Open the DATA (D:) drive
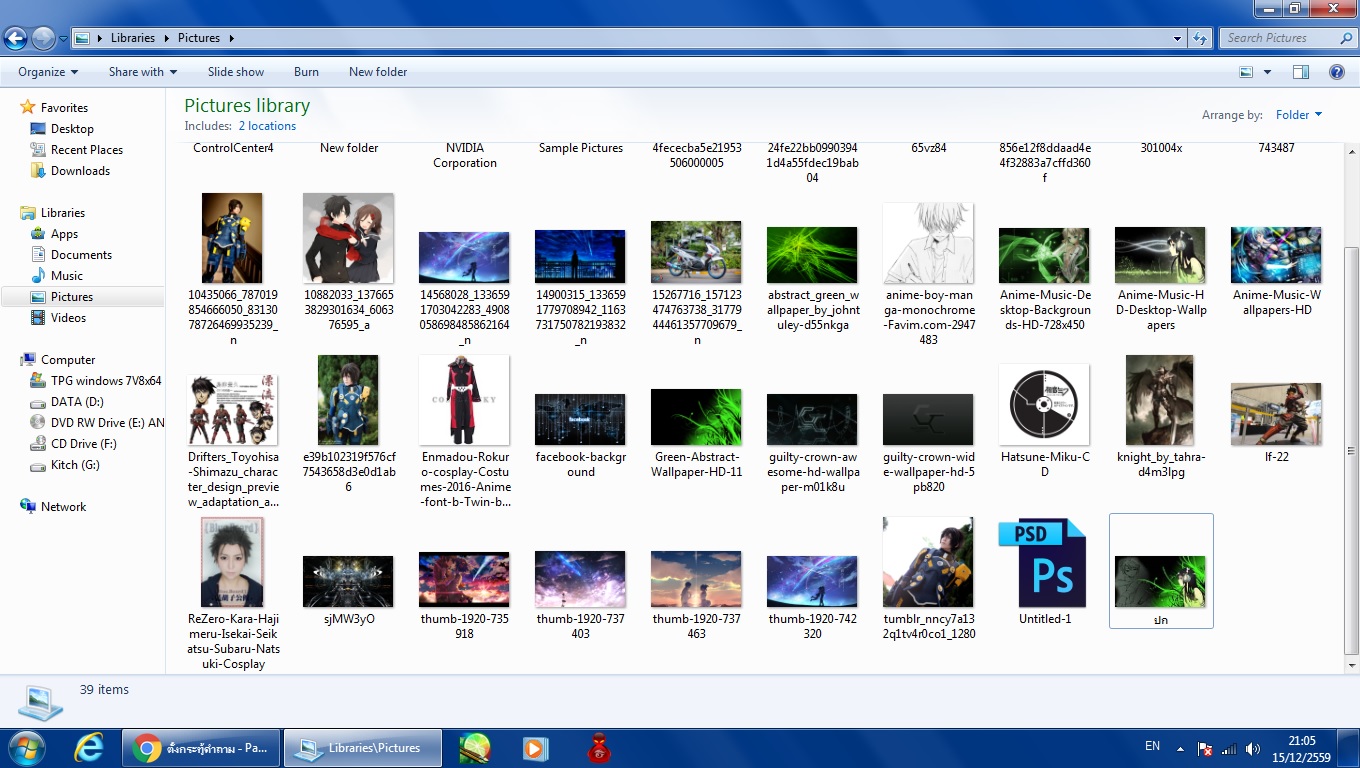The height and width of the screenshot is (768, 1360). [x=77, y=402]
